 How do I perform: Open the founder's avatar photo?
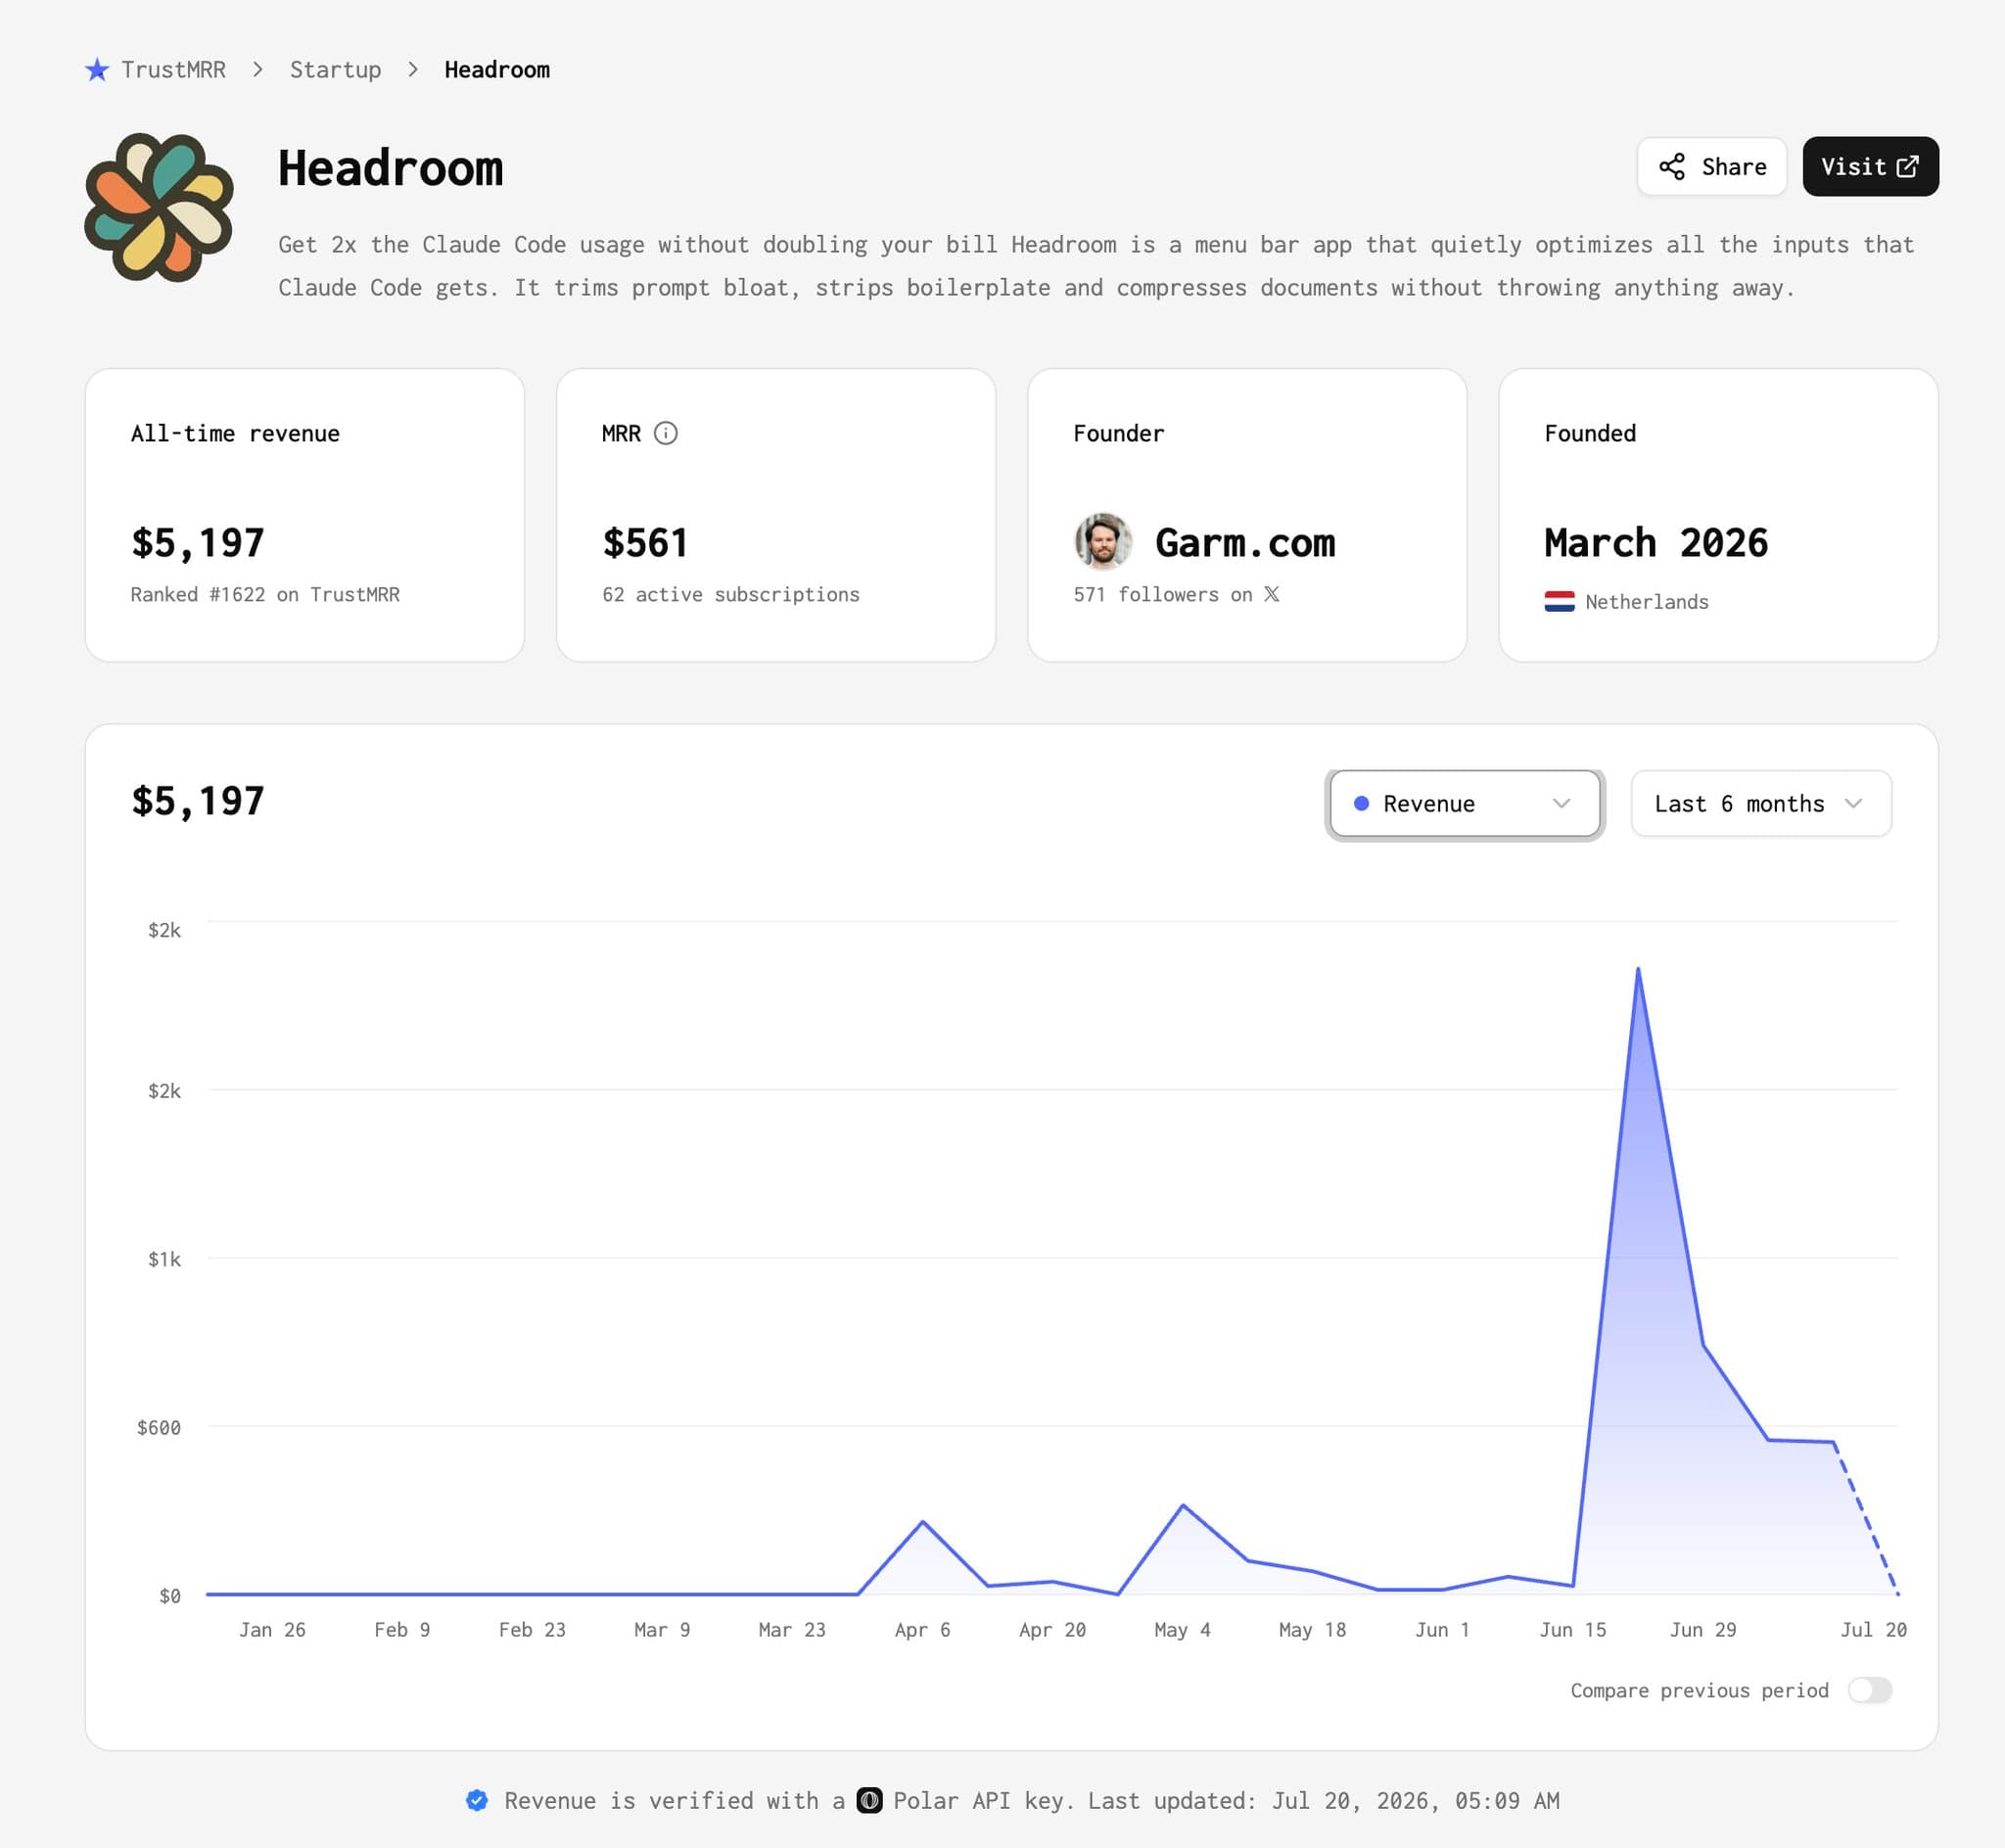pos(1103,541)
